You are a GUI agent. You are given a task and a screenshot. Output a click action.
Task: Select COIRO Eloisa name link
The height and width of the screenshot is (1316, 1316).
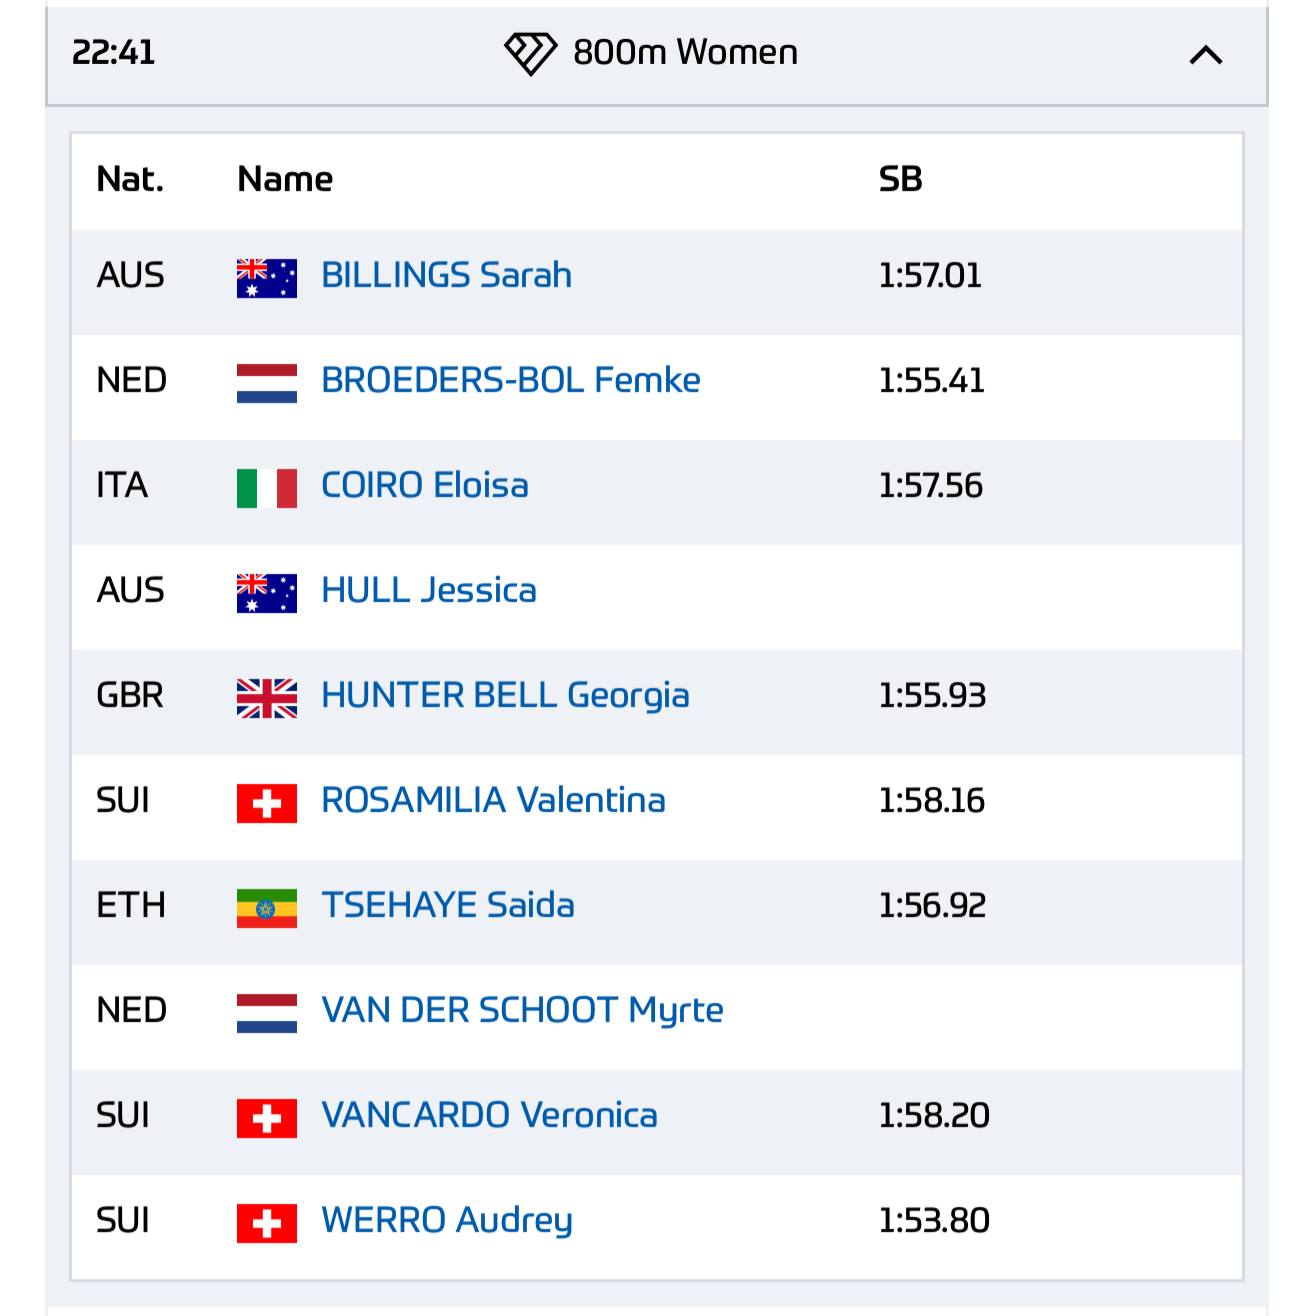pyautogui.click(x=425, y=485)
